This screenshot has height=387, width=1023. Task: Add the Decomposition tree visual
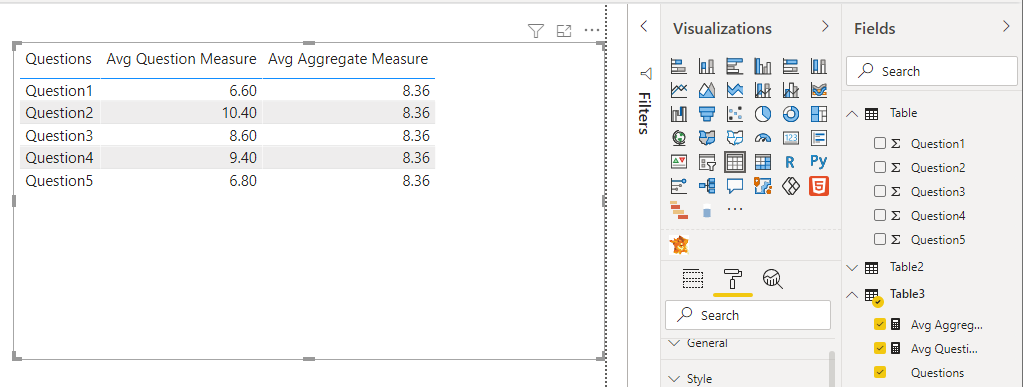(x=707, y=186)
